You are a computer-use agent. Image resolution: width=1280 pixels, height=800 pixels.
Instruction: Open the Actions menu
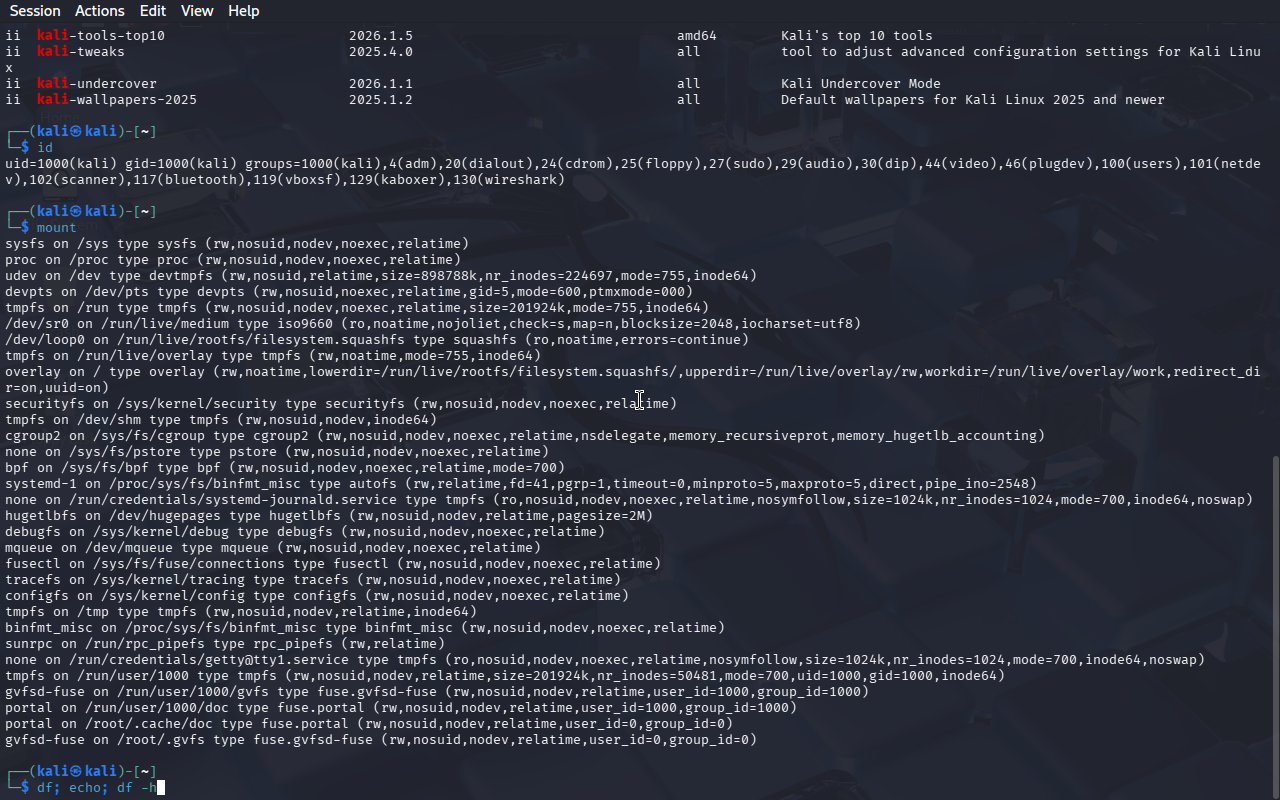100,11
